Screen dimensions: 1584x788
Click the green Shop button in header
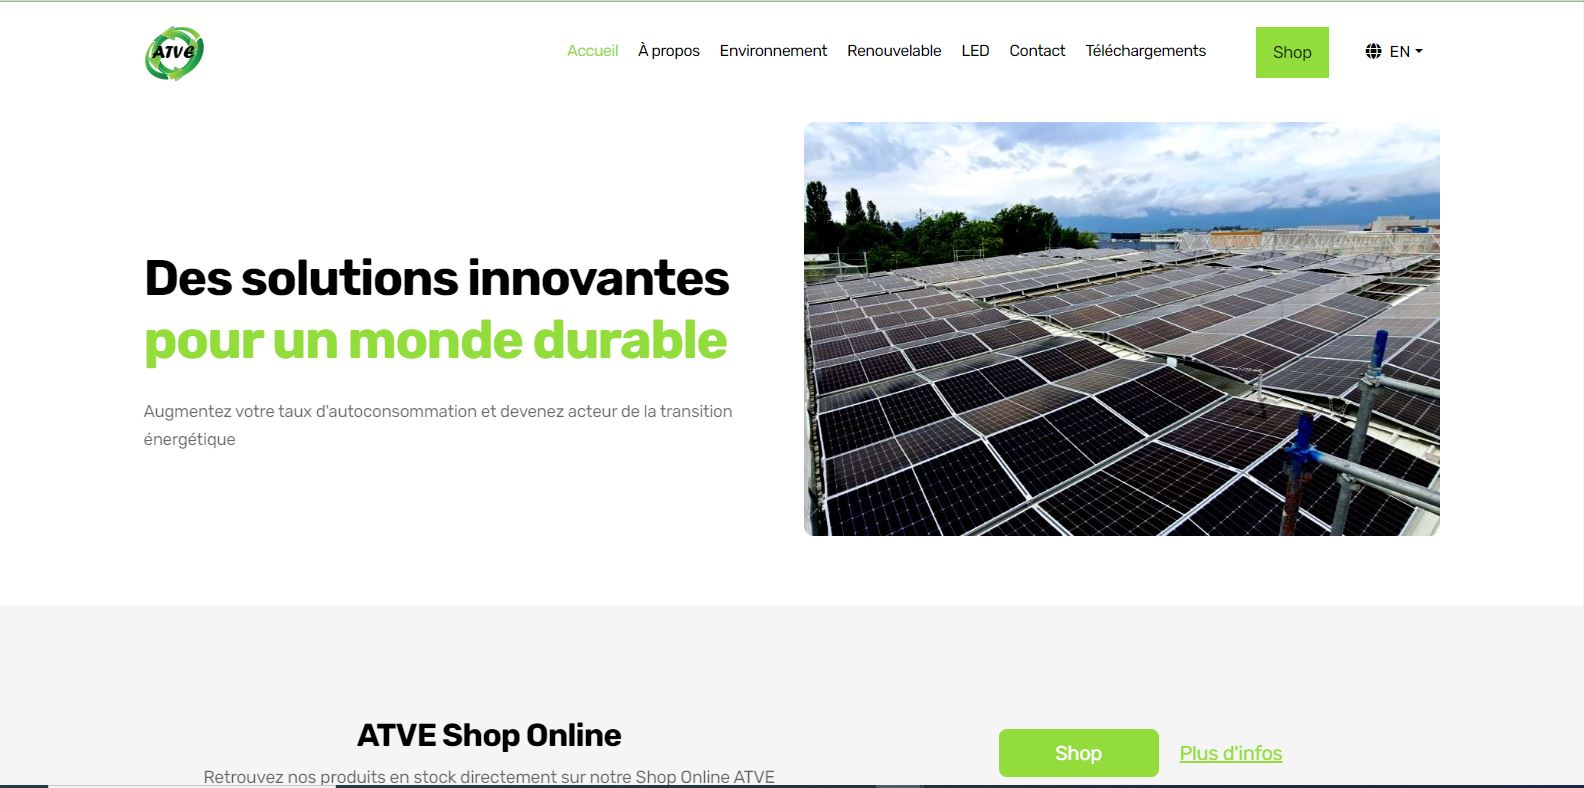[x=1292, y=52]
